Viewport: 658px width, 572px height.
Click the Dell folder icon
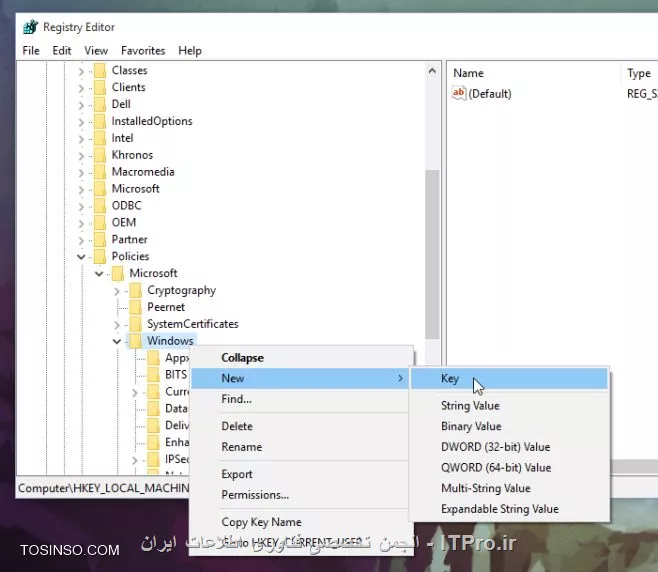[x=100, y=104]
